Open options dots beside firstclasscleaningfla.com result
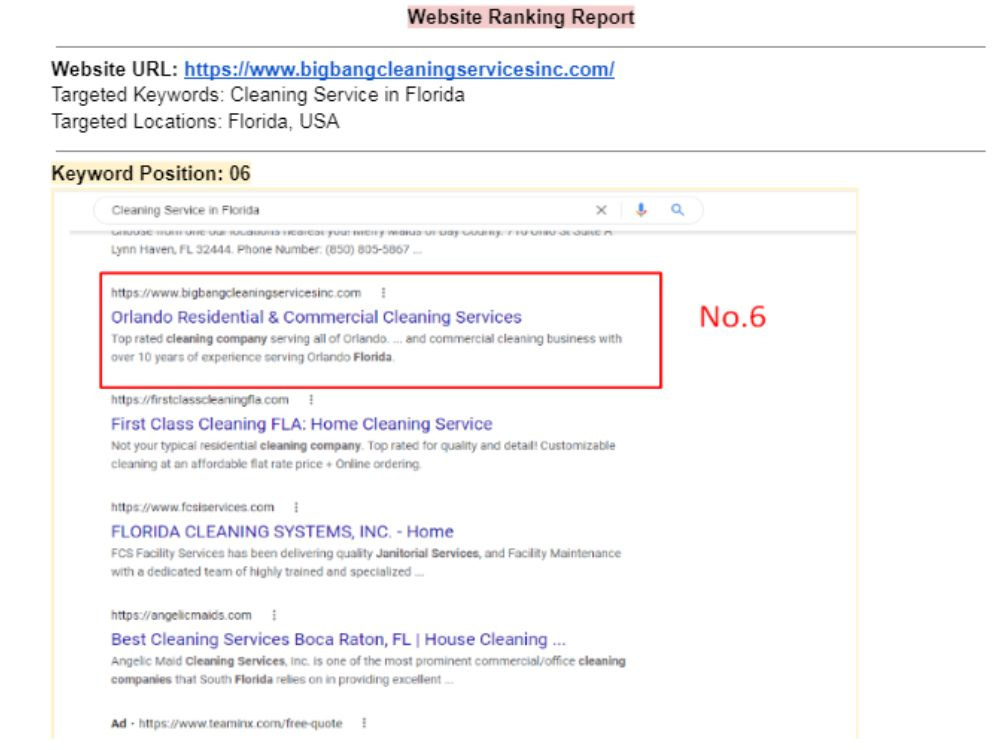This screenshot has height=750, width=1000. [311, 400]
